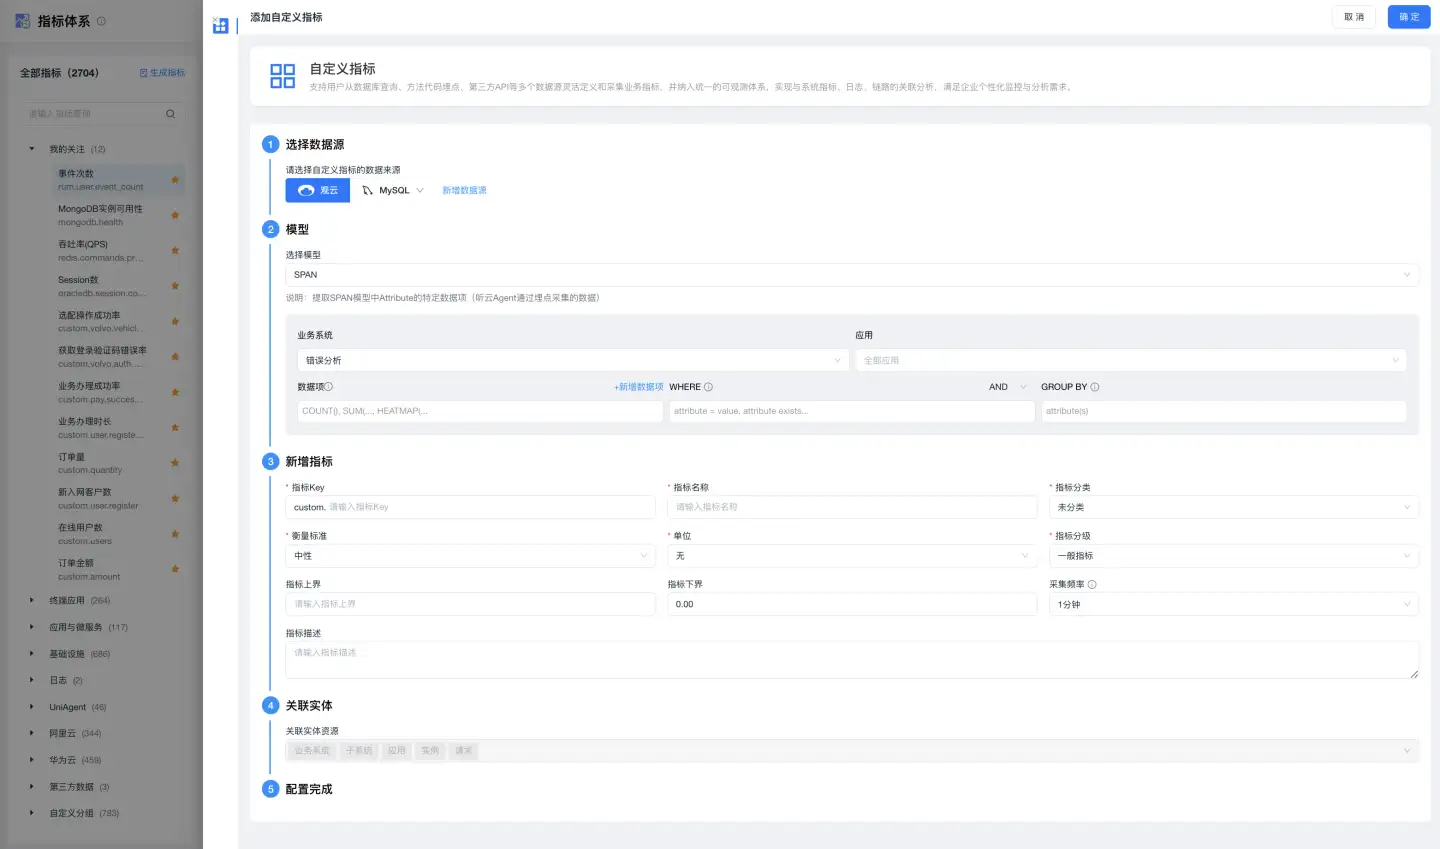The height and width of the screenshot is (849, 1440).
Task: Click the search magnifier icon in sidebar
Action: (170, 114)
